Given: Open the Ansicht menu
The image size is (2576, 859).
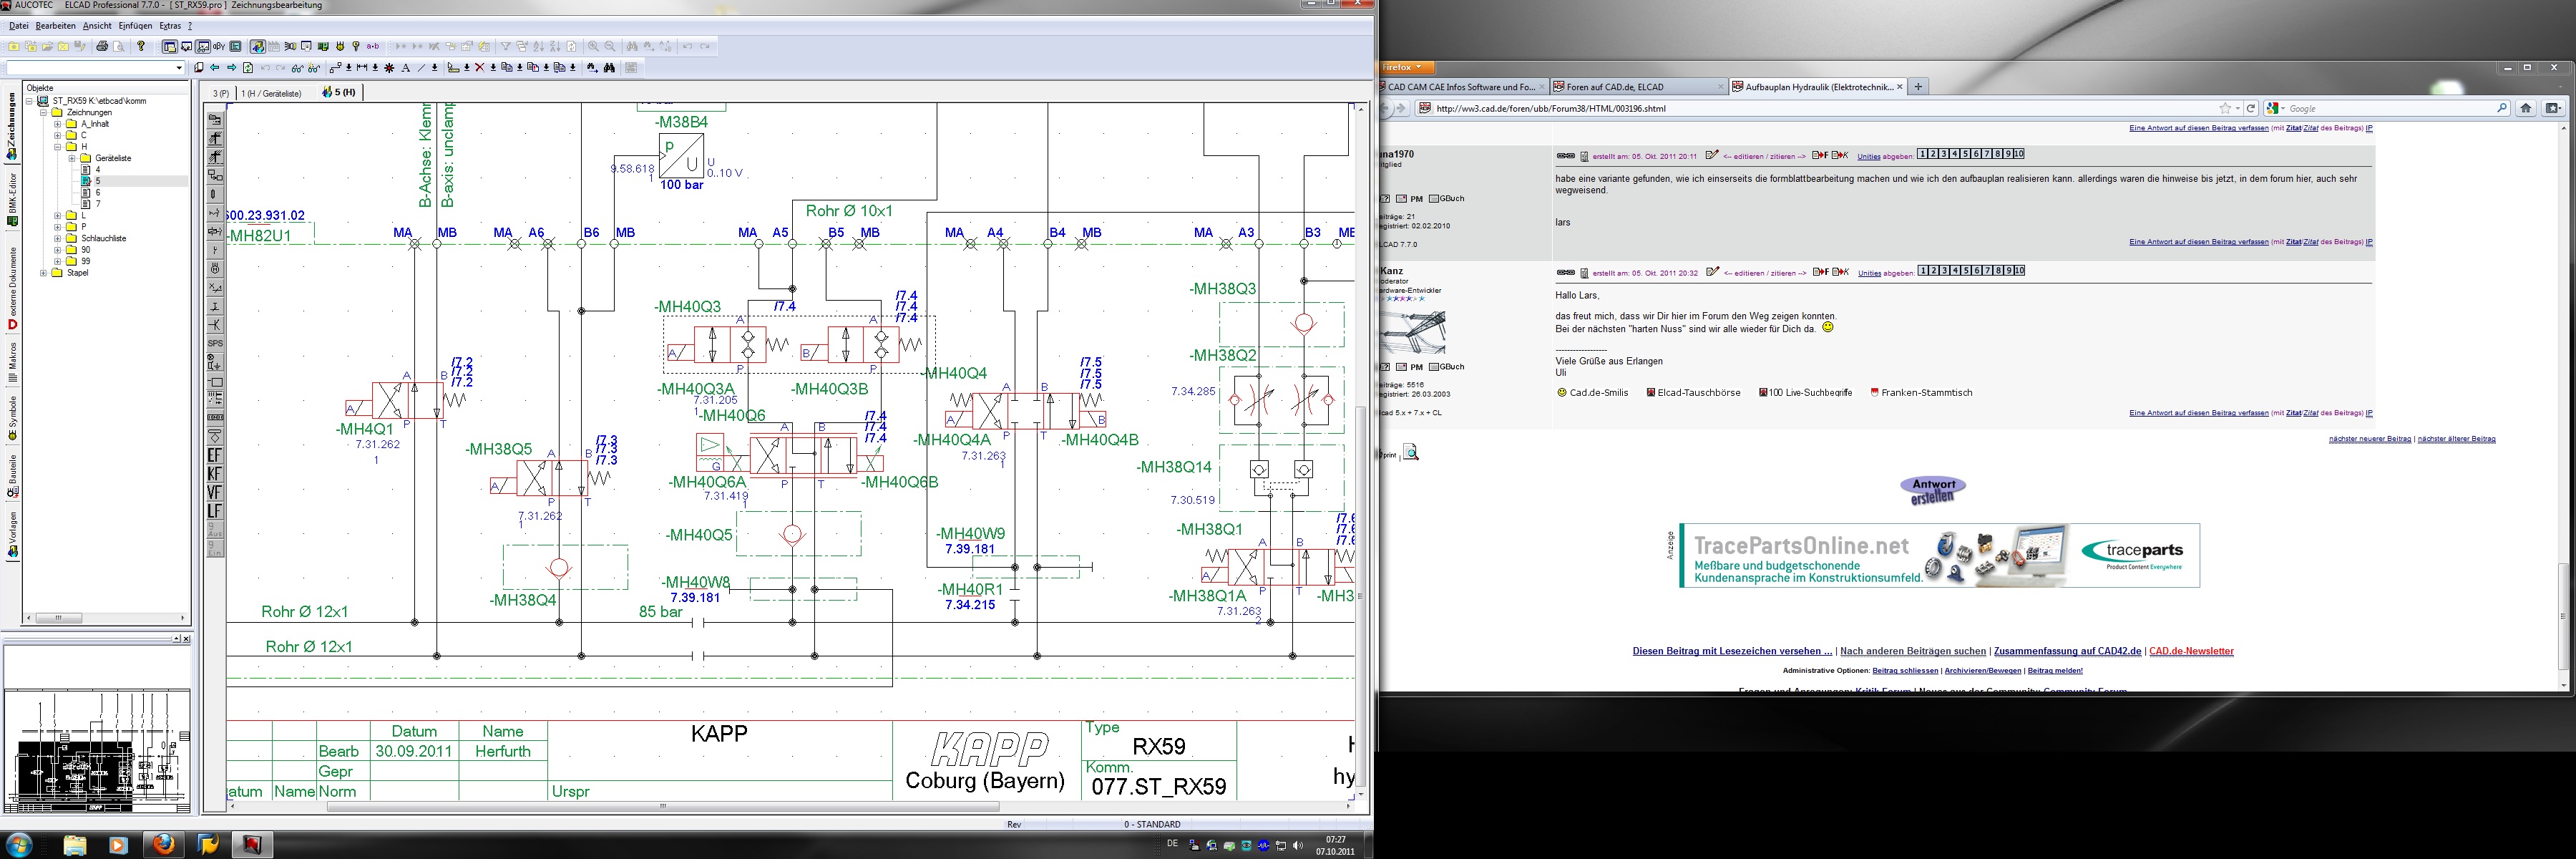Looking at the screenshot, I should coord(97,26).
